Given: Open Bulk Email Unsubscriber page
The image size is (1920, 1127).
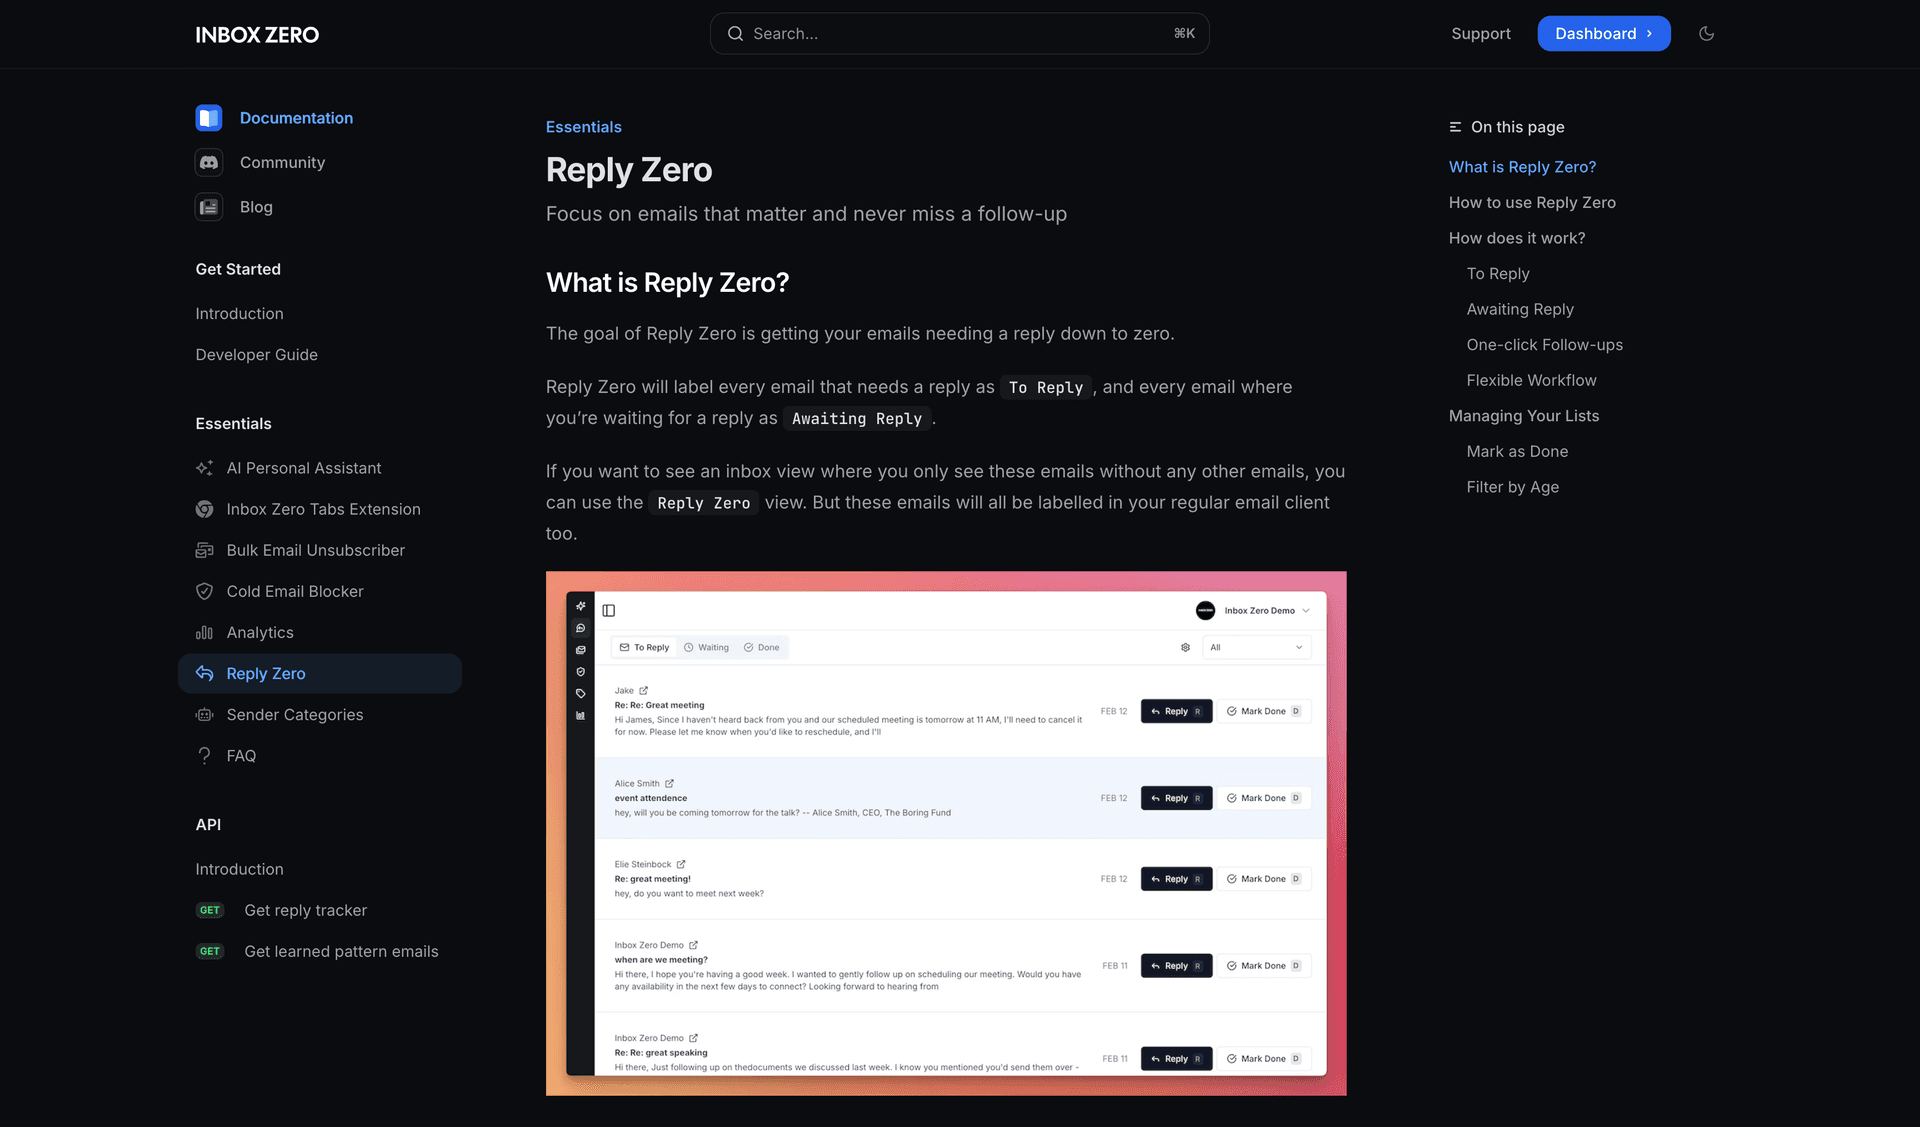Looking at the screenshot, I should tap(315, 550).
